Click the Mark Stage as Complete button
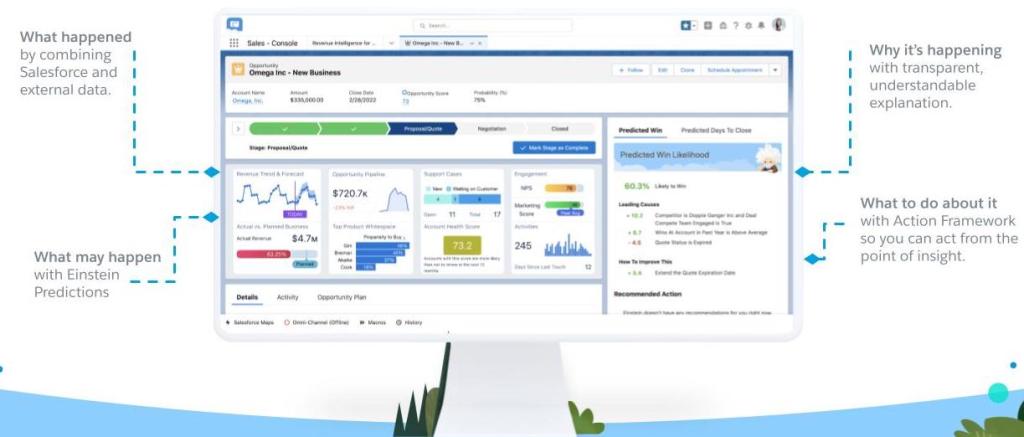Screen dimensions: 1024x437 point(553,148)
